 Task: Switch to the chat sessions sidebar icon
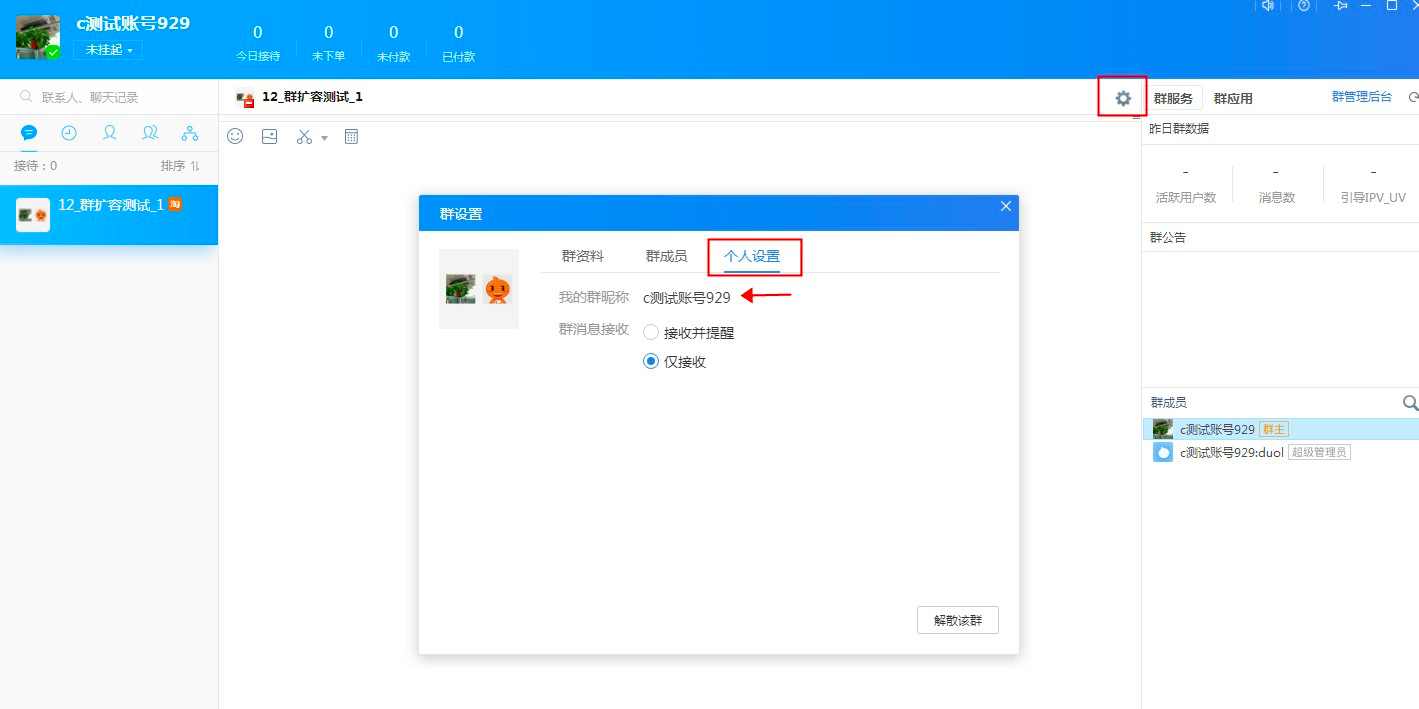tap(29, 132)
